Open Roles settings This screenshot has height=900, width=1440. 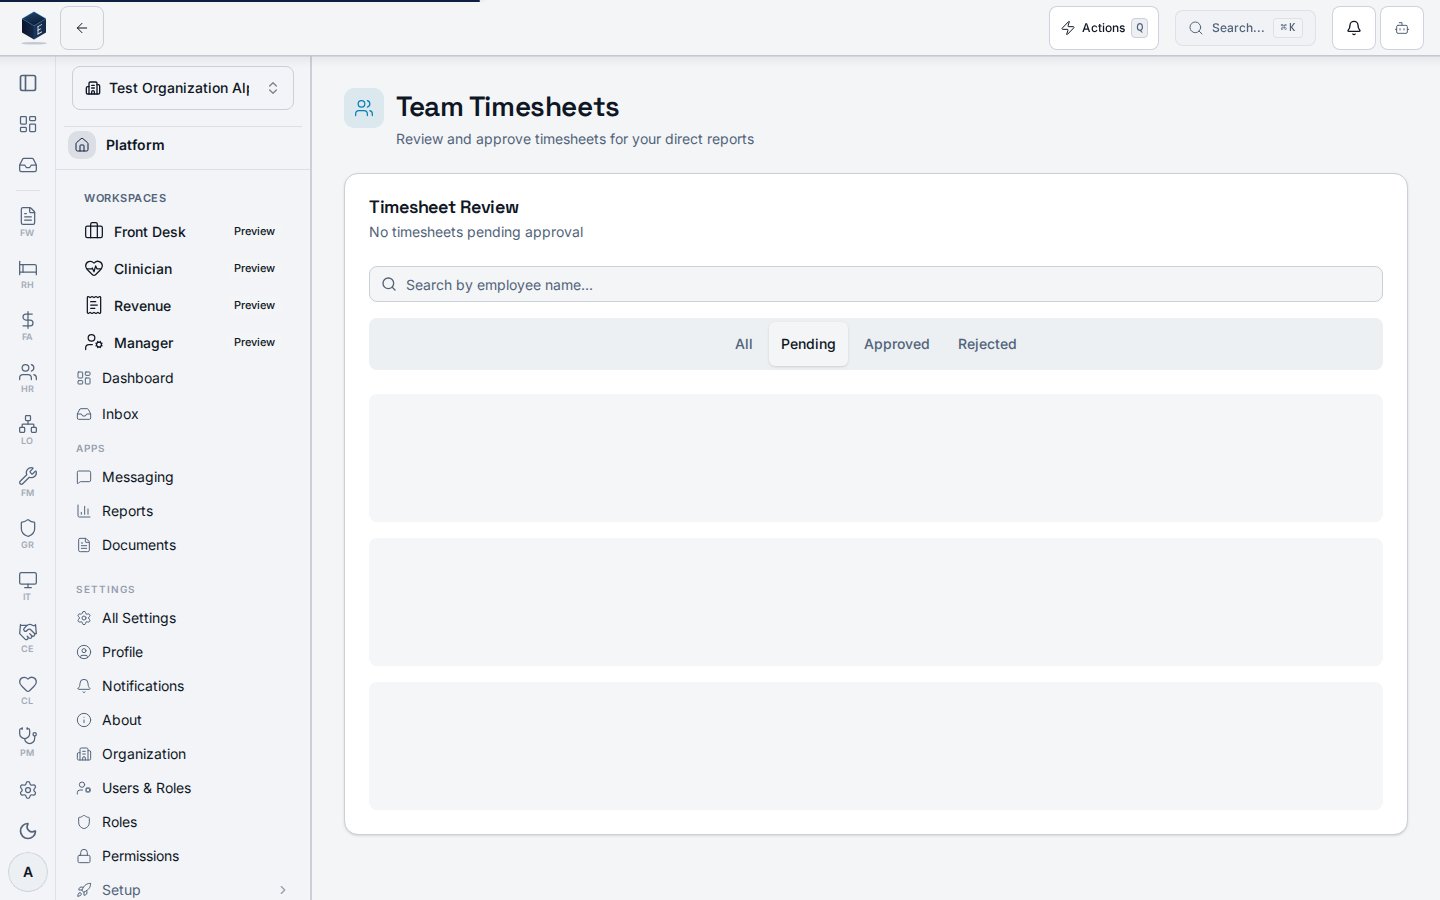pyautogui.click(x=183, y=822)
